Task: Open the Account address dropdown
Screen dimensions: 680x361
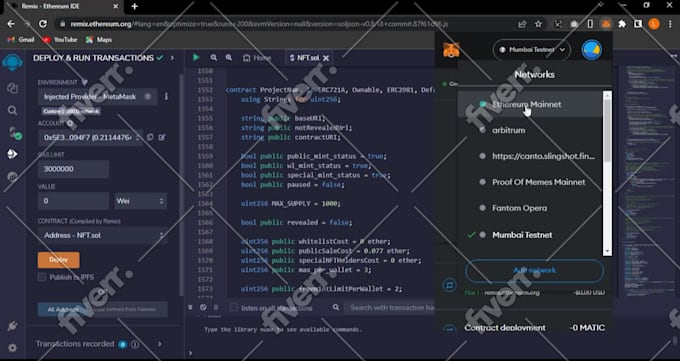Action: (90, 138)
